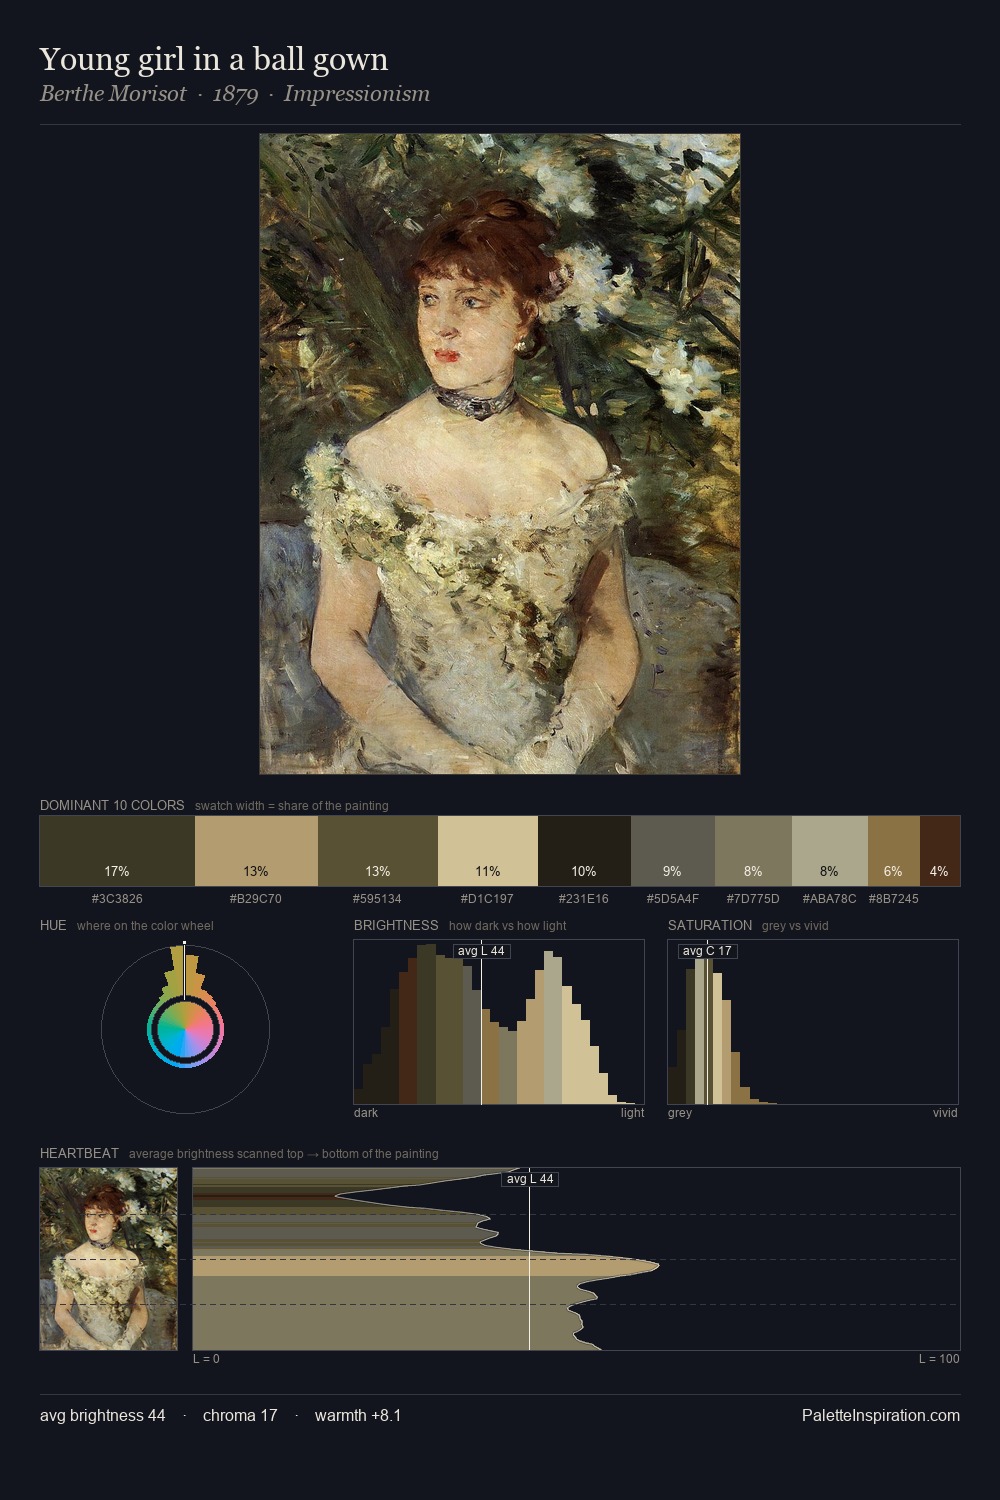Click the chroma 17 footer stat
This screenshot has height=1500, width=1000.
pos(240,1415)
